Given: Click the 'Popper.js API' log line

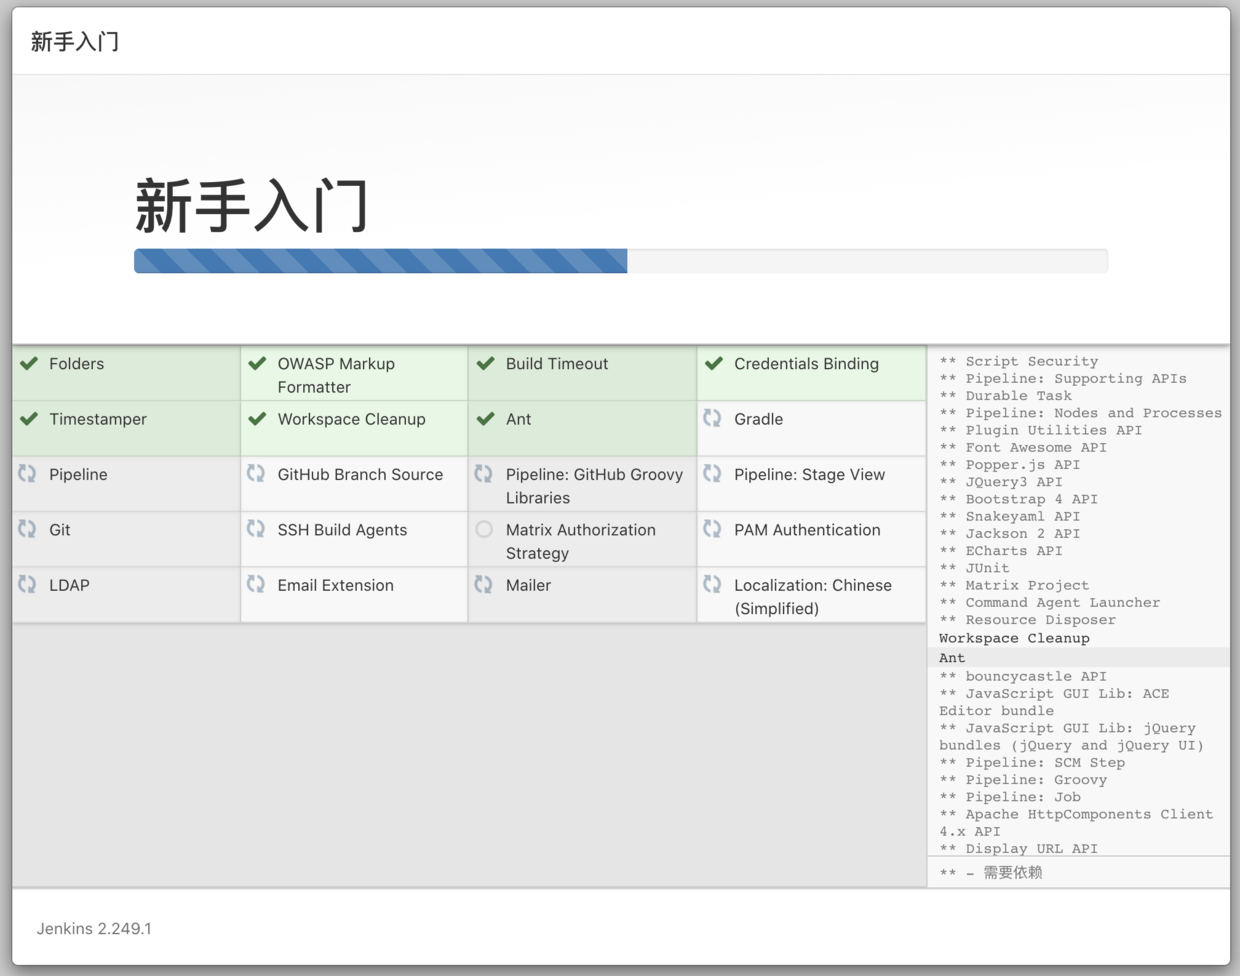Looking at the screenshot, I should click(1009, 464).
